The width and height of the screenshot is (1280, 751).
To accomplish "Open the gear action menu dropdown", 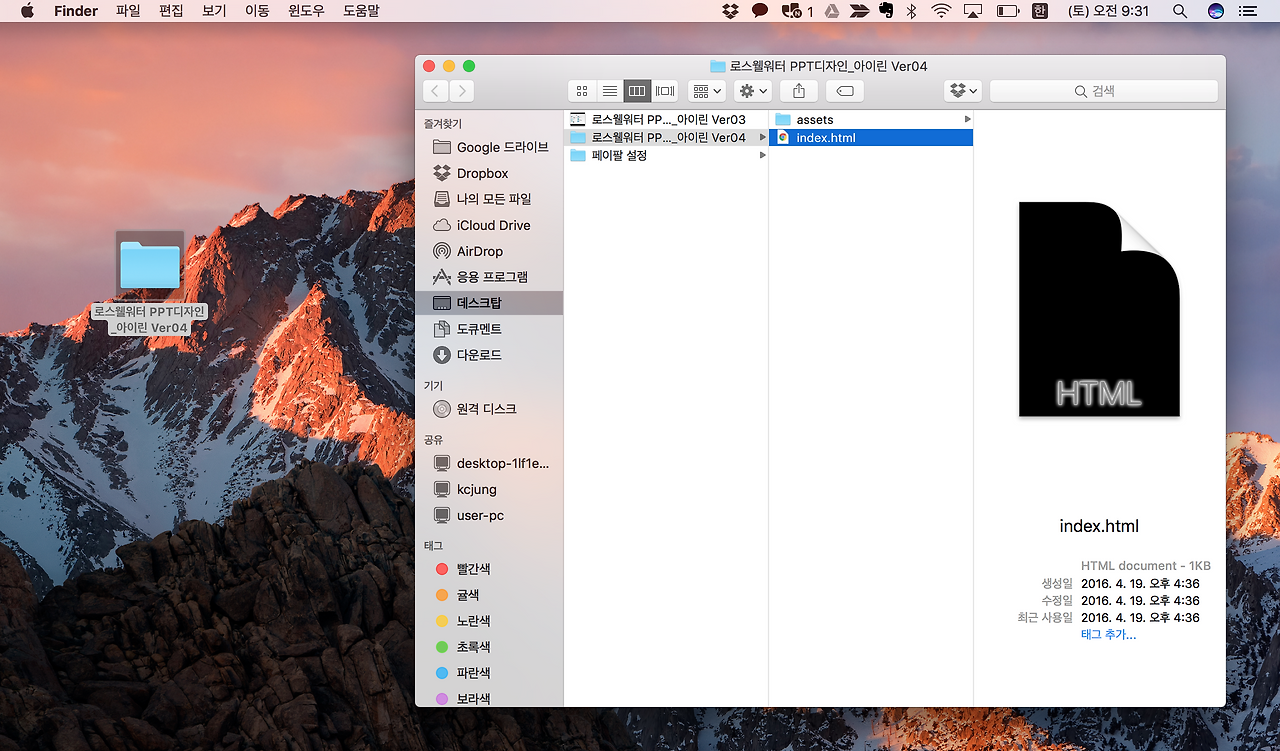I will pyautogui.click(x=752, y=91).
